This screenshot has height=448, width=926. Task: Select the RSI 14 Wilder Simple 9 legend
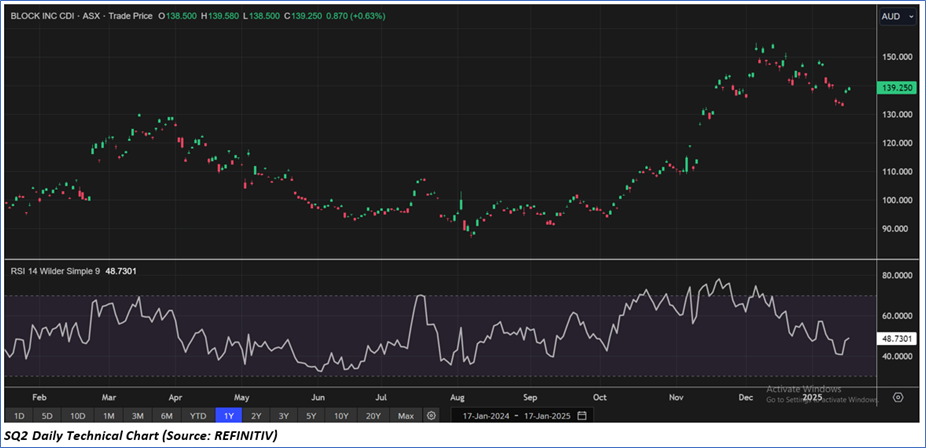click(x=56, y=272)
